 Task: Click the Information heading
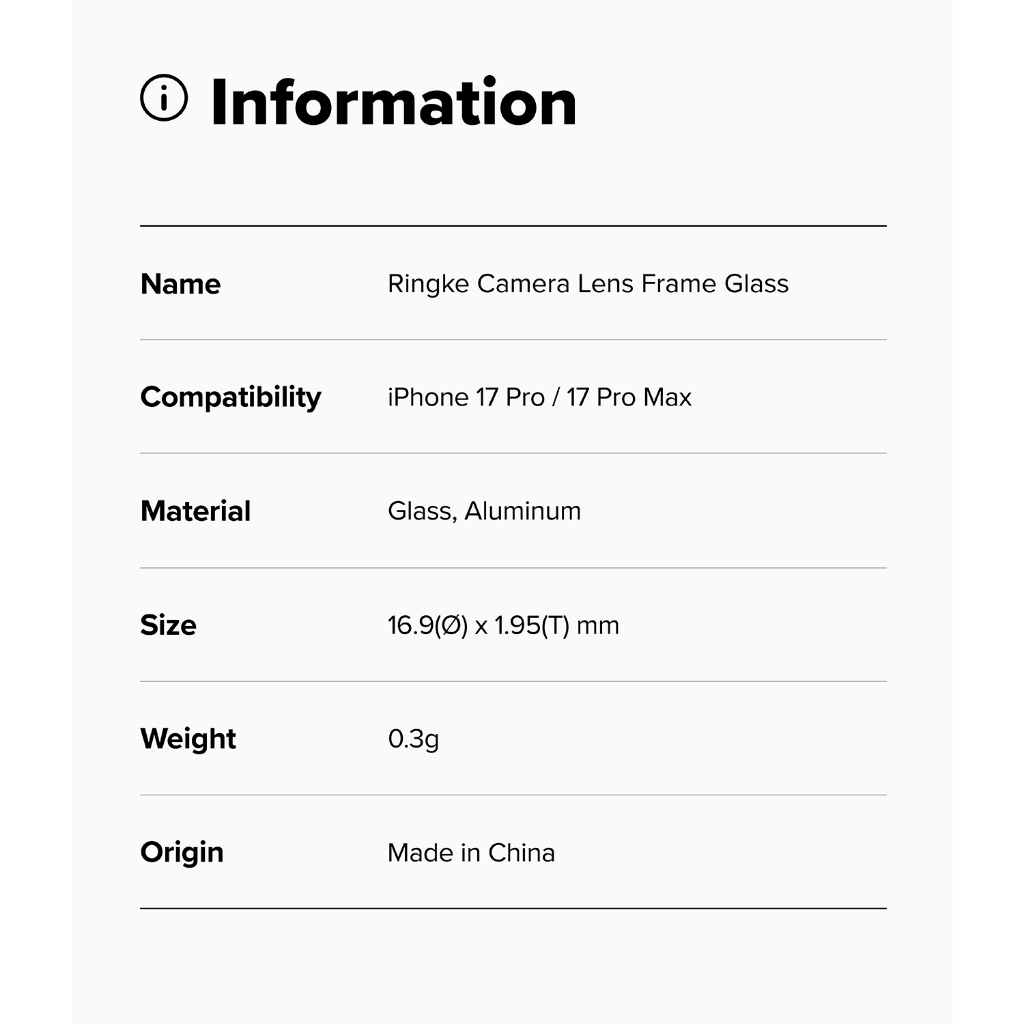[393, 102]
